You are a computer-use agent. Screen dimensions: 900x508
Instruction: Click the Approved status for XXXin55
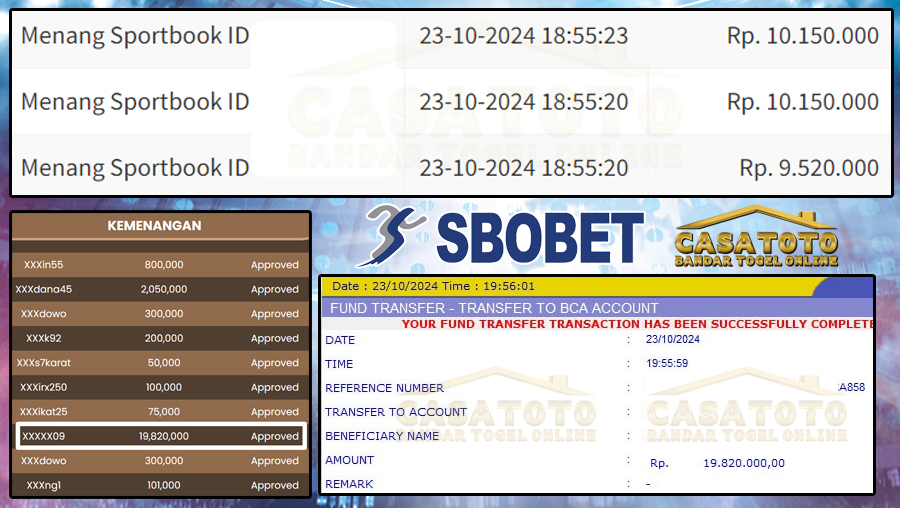coord(274,265)
